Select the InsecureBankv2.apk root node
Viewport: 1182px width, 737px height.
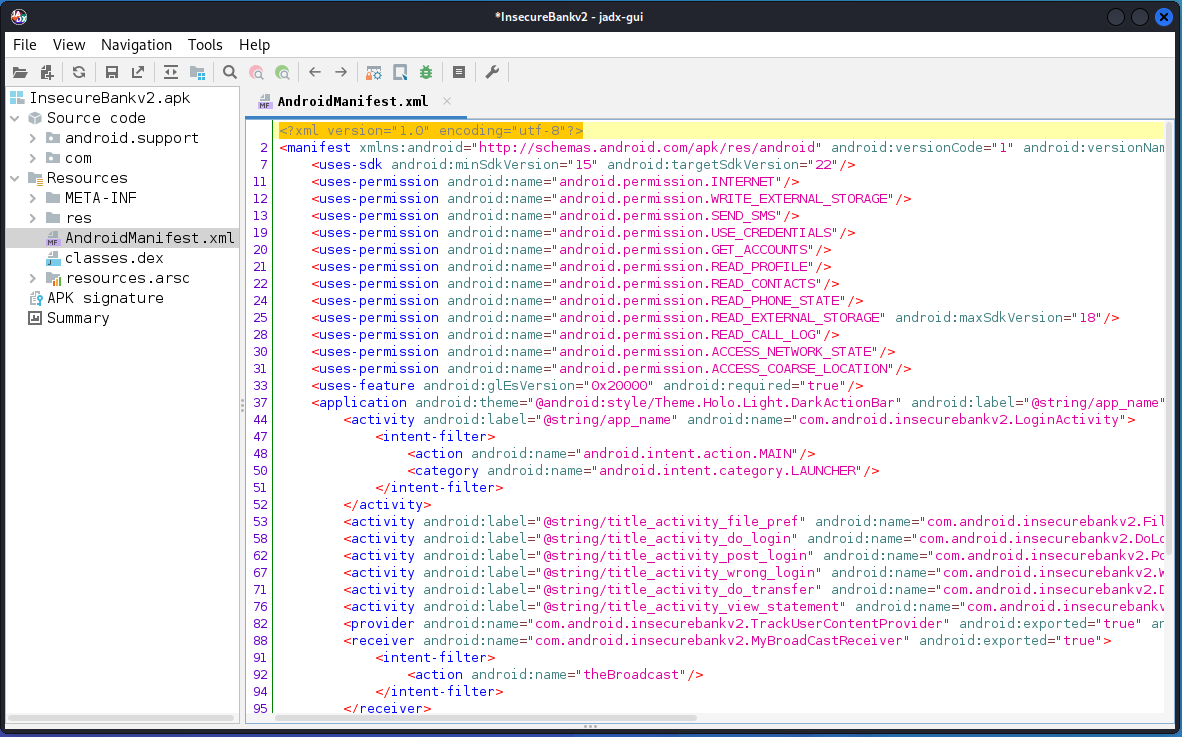109,98
